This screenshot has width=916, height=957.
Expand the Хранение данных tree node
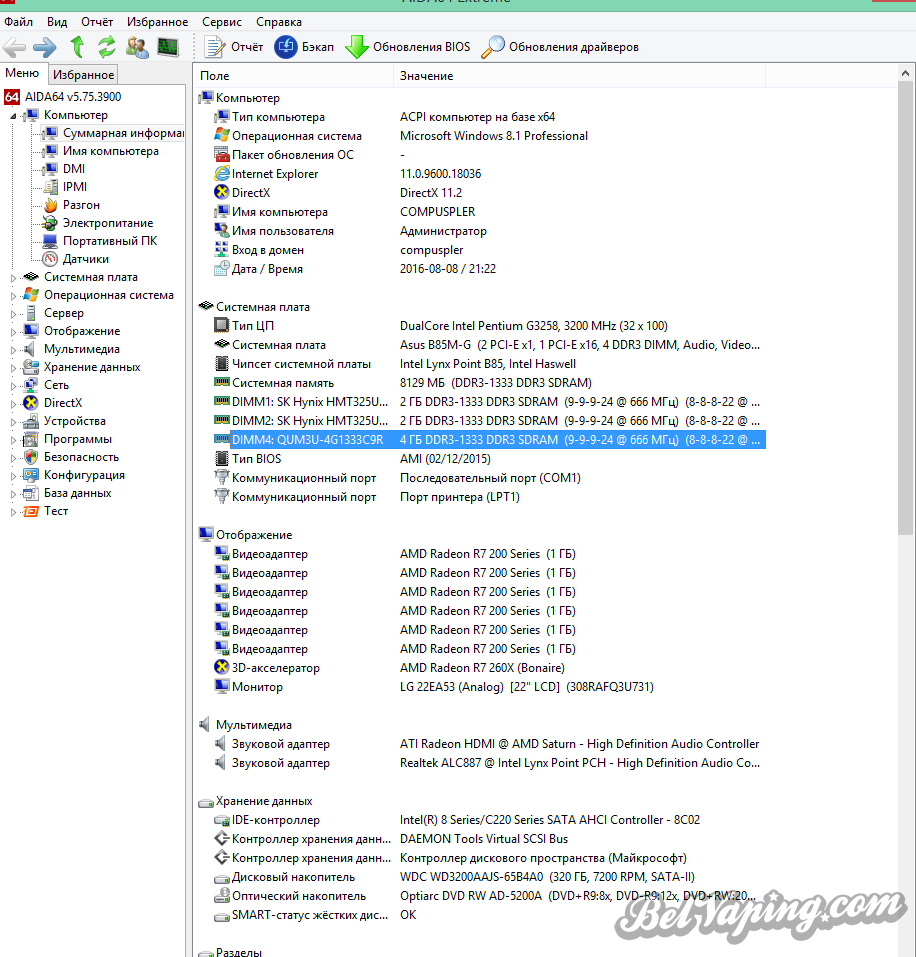pyautogui.click(x=13, y=367)
